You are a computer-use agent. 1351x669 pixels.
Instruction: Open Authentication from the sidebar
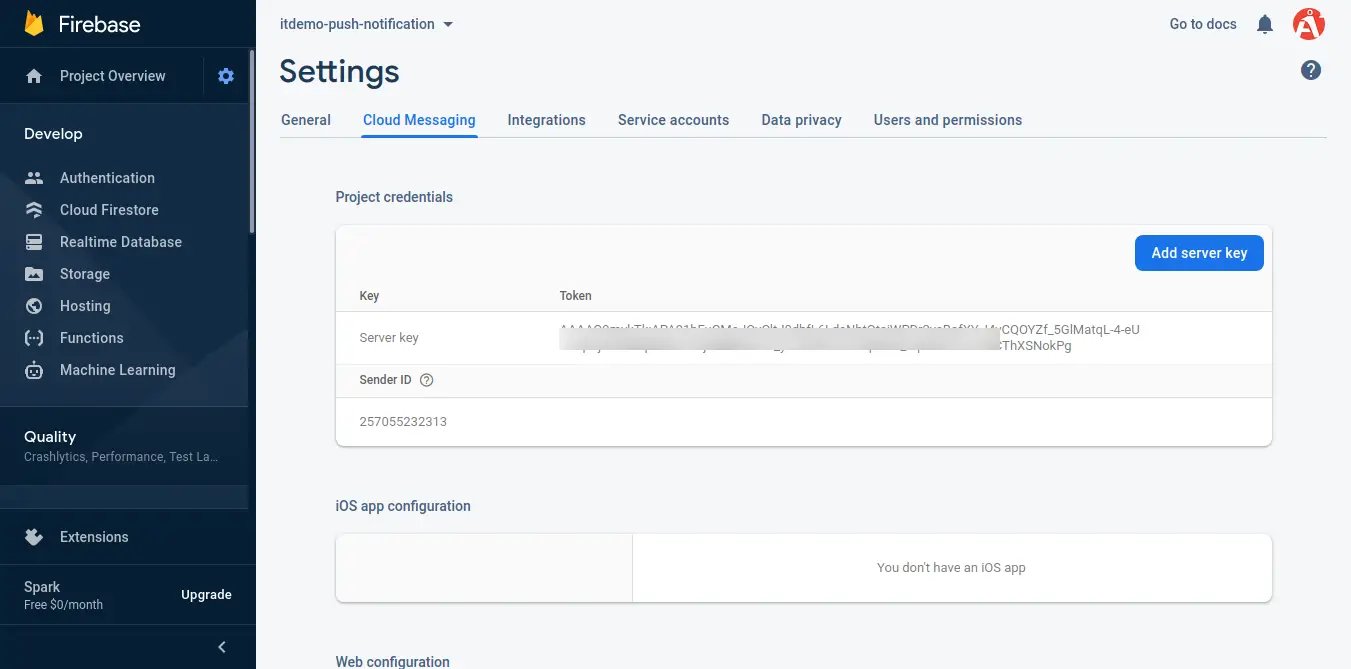[x=107, y=178]
